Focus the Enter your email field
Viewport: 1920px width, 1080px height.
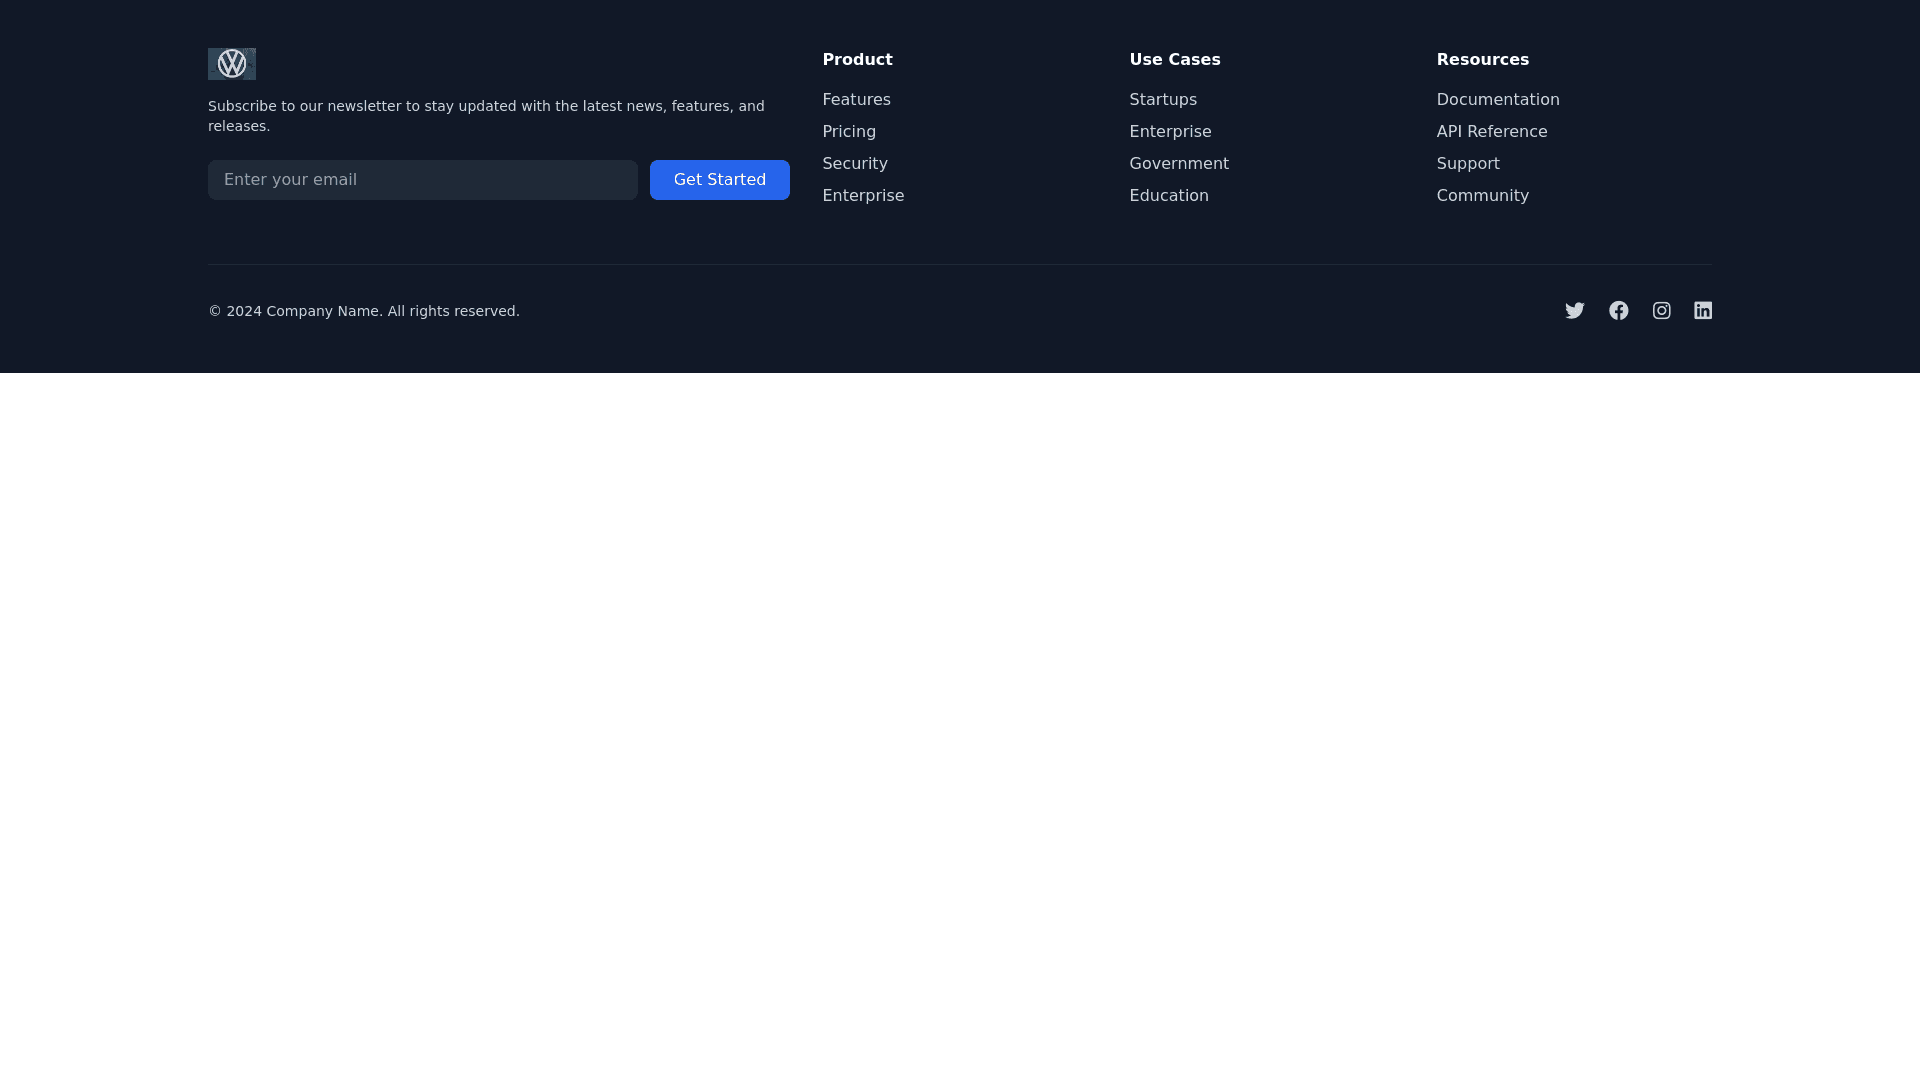click(x=422, y=180)
